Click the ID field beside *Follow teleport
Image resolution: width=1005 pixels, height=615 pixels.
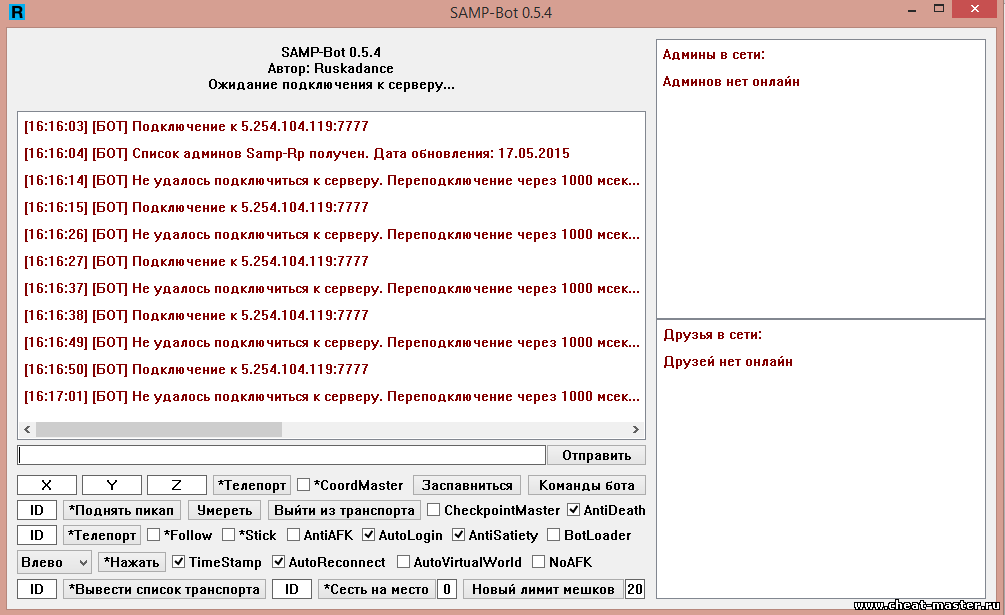pos(37,535)
